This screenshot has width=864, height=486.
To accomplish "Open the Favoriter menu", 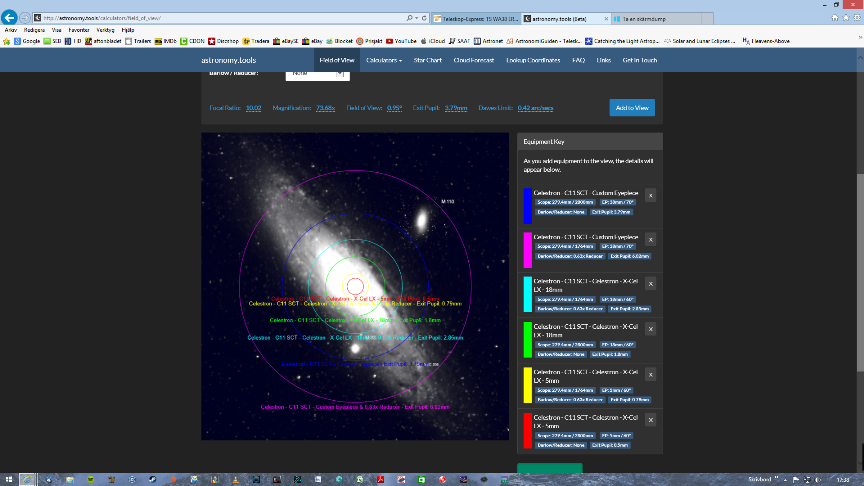I will pyautogui.click(x=79, y=30).
